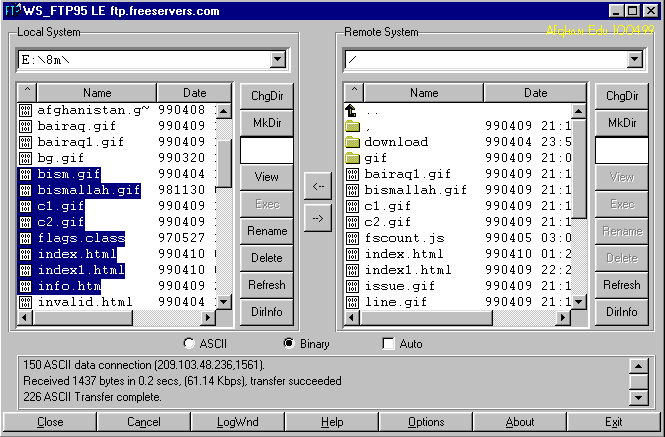Select the Binary transfer mode
The height and width of the screenshot is (437, 665).
tap(289, 344)
